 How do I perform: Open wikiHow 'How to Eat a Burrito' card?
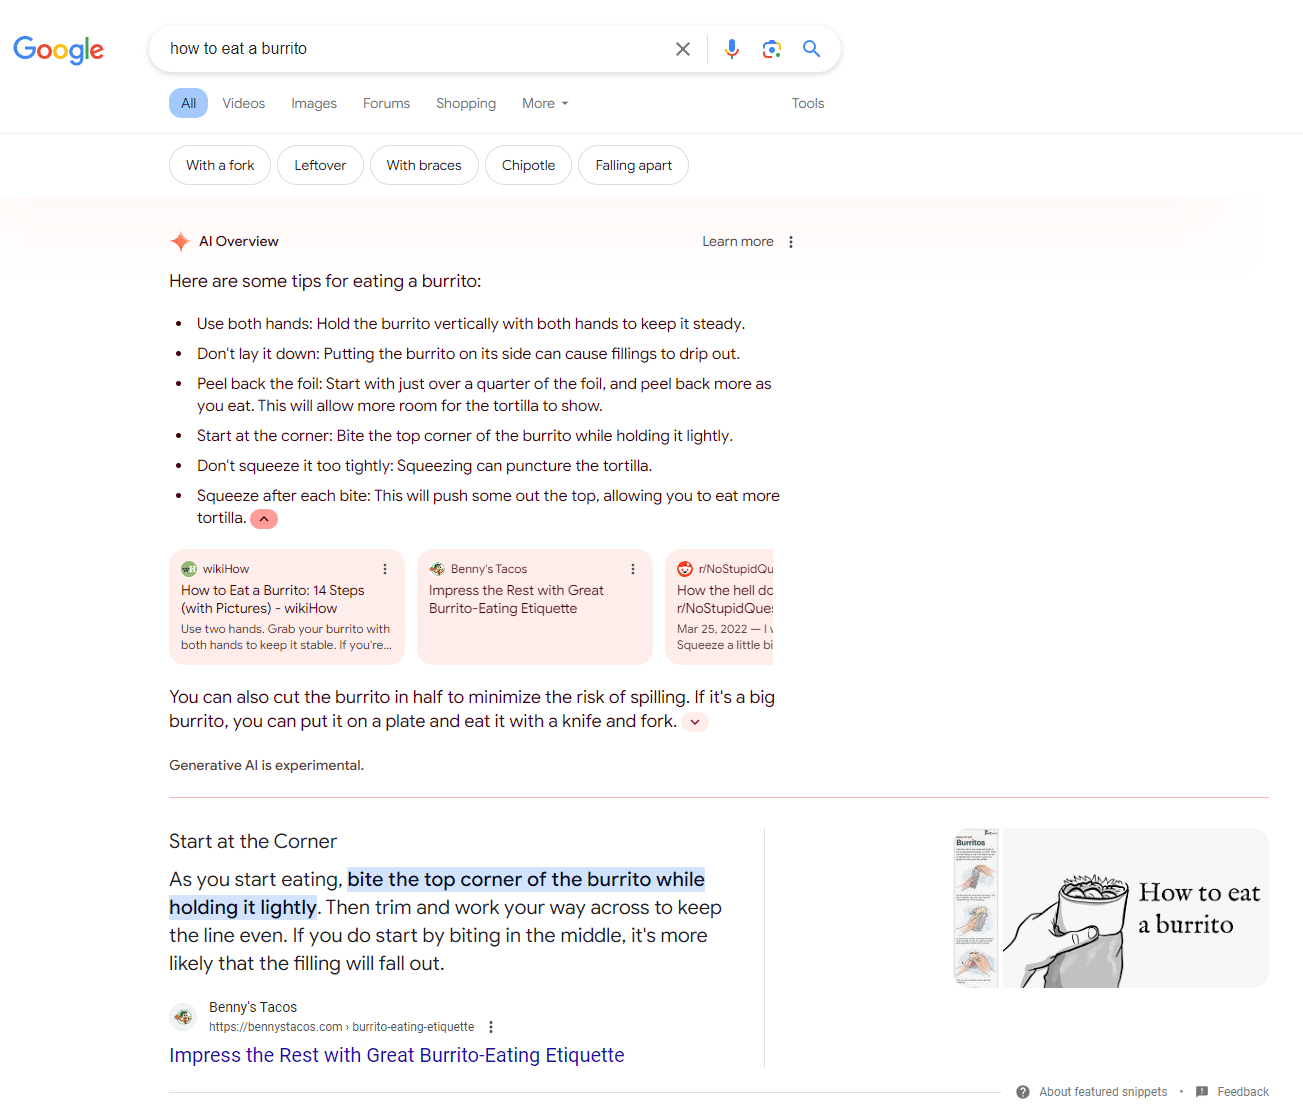(x=287, y=607)
